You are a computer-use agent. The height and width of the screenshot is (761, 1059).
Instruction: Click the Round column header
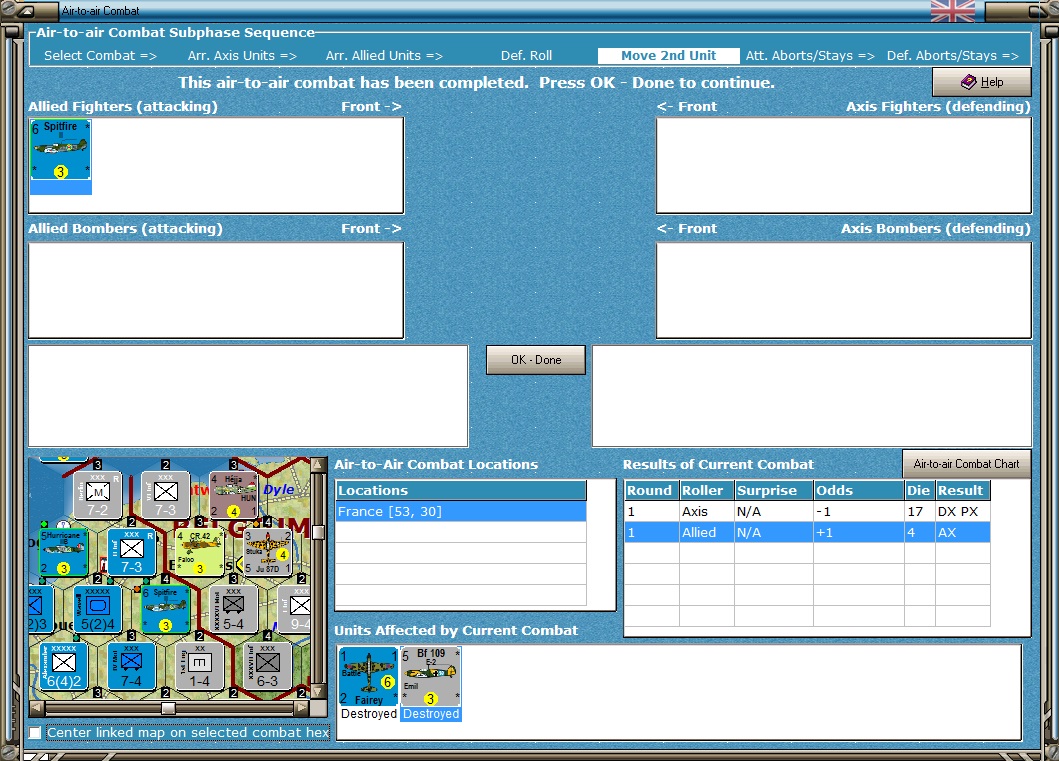[651, 490]
